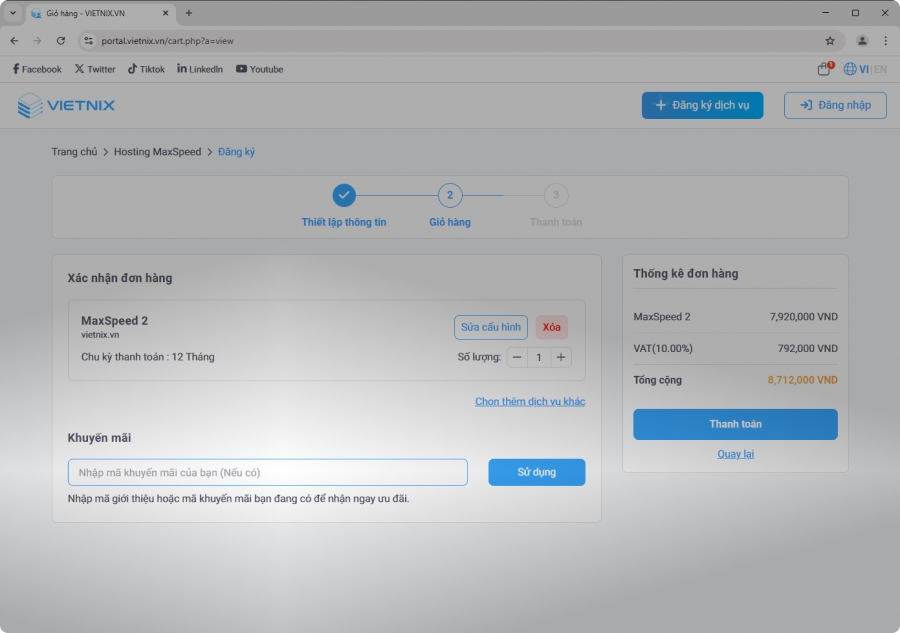Click the promo code input field

(267, 472)
